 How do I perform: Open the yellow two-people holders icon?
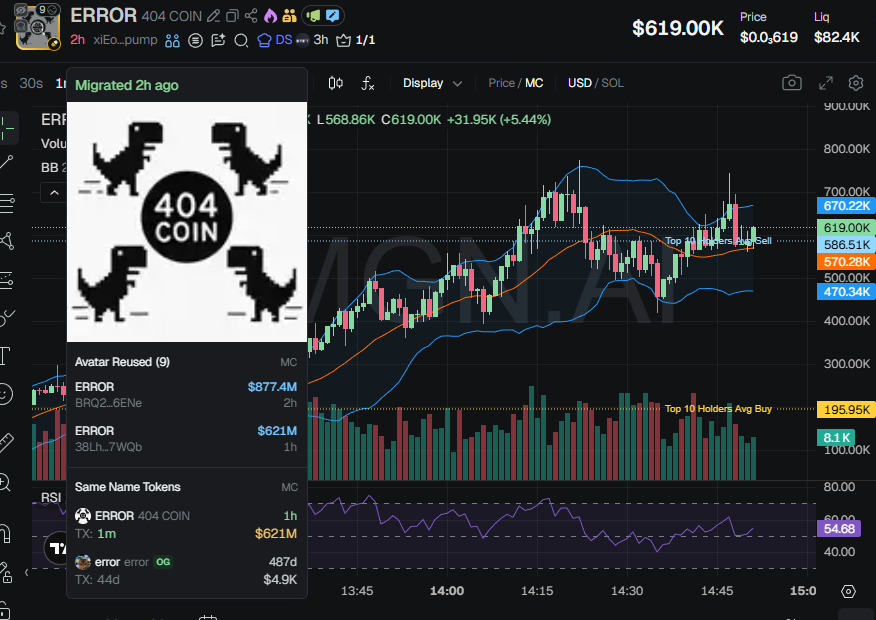289,16
